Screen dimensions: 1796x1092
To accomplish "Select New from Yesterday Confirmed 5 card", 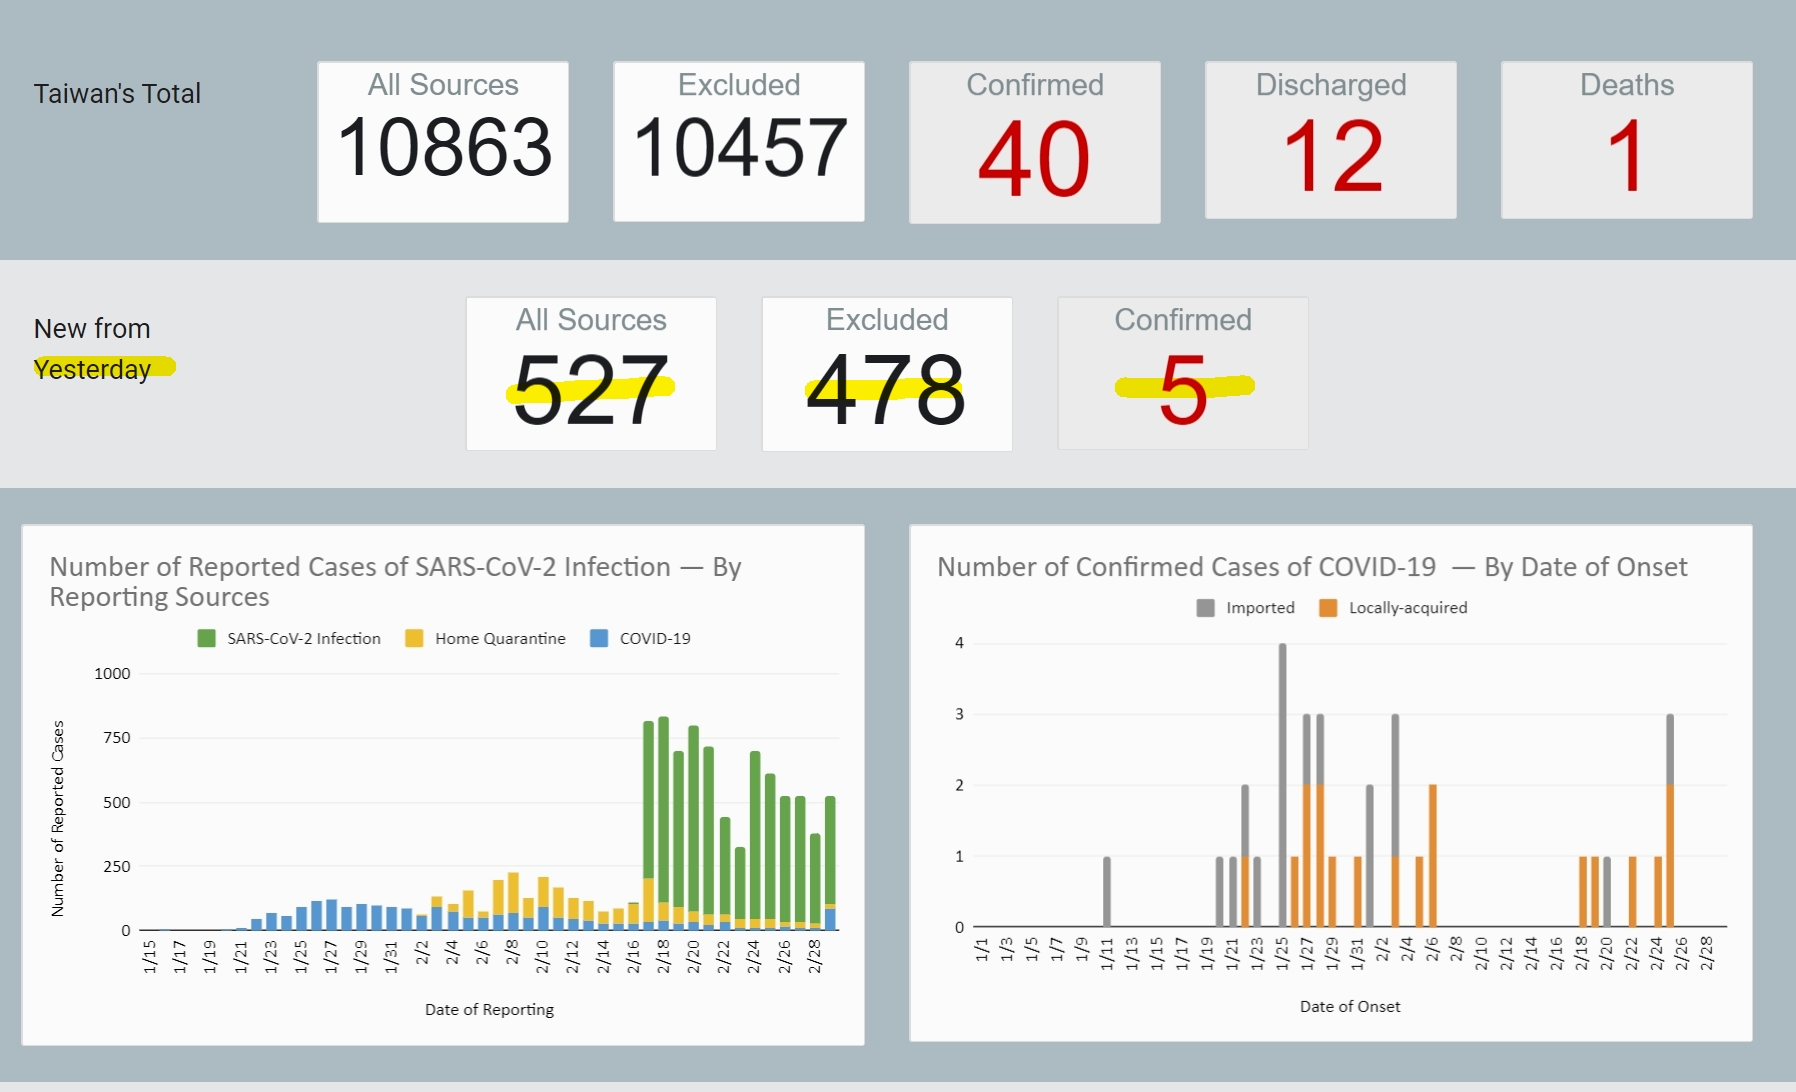I will coord(1183,373).
